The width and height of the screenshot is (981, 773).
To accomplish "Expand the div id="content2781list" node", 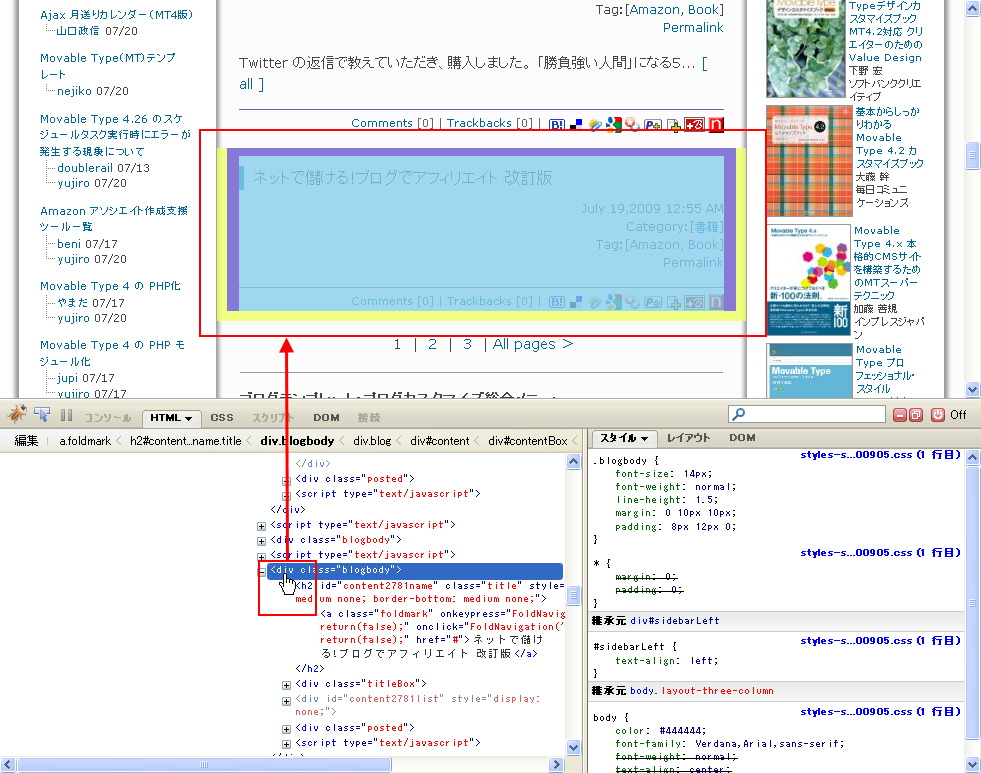I will (x=286, y=699).
